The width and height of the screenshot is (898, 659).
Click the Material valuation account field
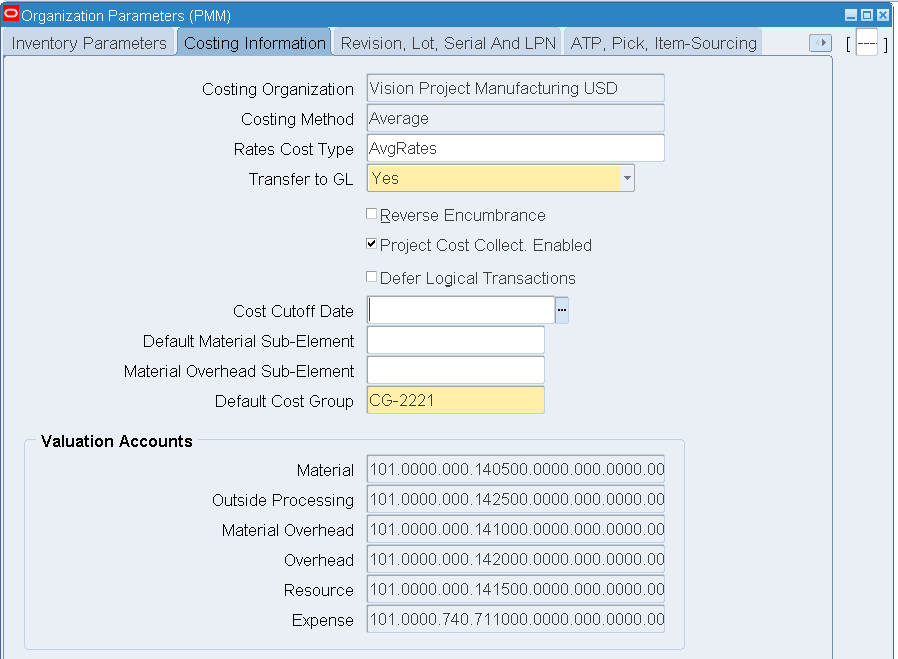tap(515, 469)
